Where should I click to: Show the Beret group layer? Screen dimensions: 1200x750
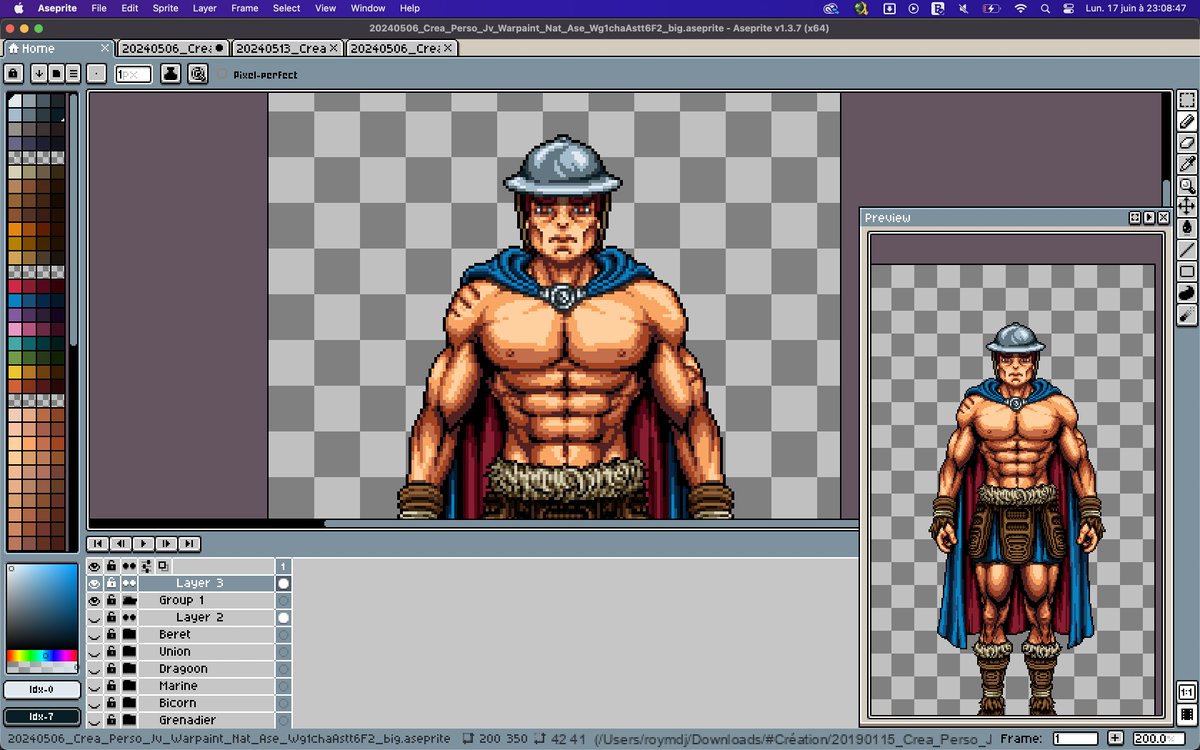[x=95, y=634]
